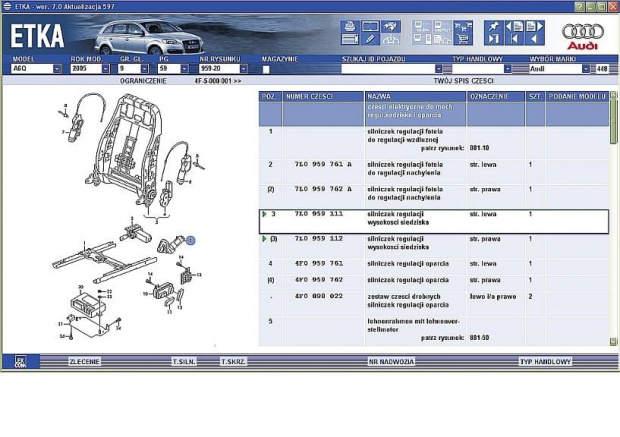Select part number 7L0 959 112
The image size is (620, 437).
[x=319, y=239]
